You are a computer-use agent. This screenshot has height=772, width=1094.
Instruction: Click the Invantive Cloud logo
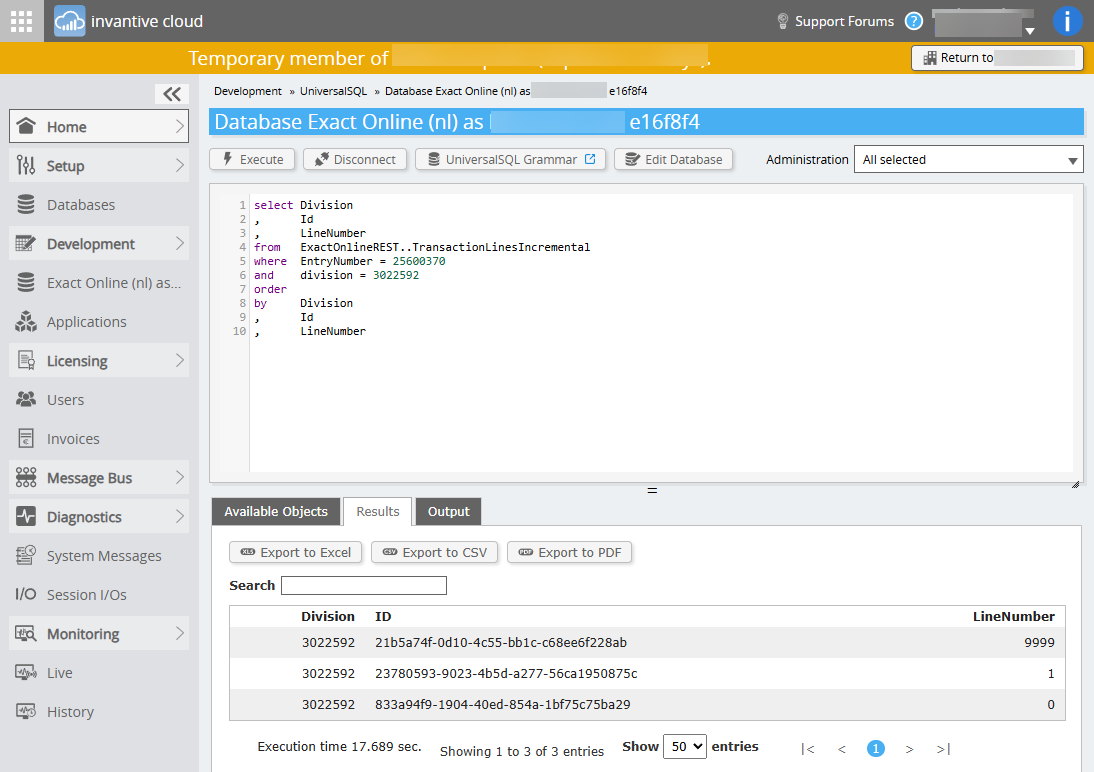pyautogui.click(x=70, y=21)
